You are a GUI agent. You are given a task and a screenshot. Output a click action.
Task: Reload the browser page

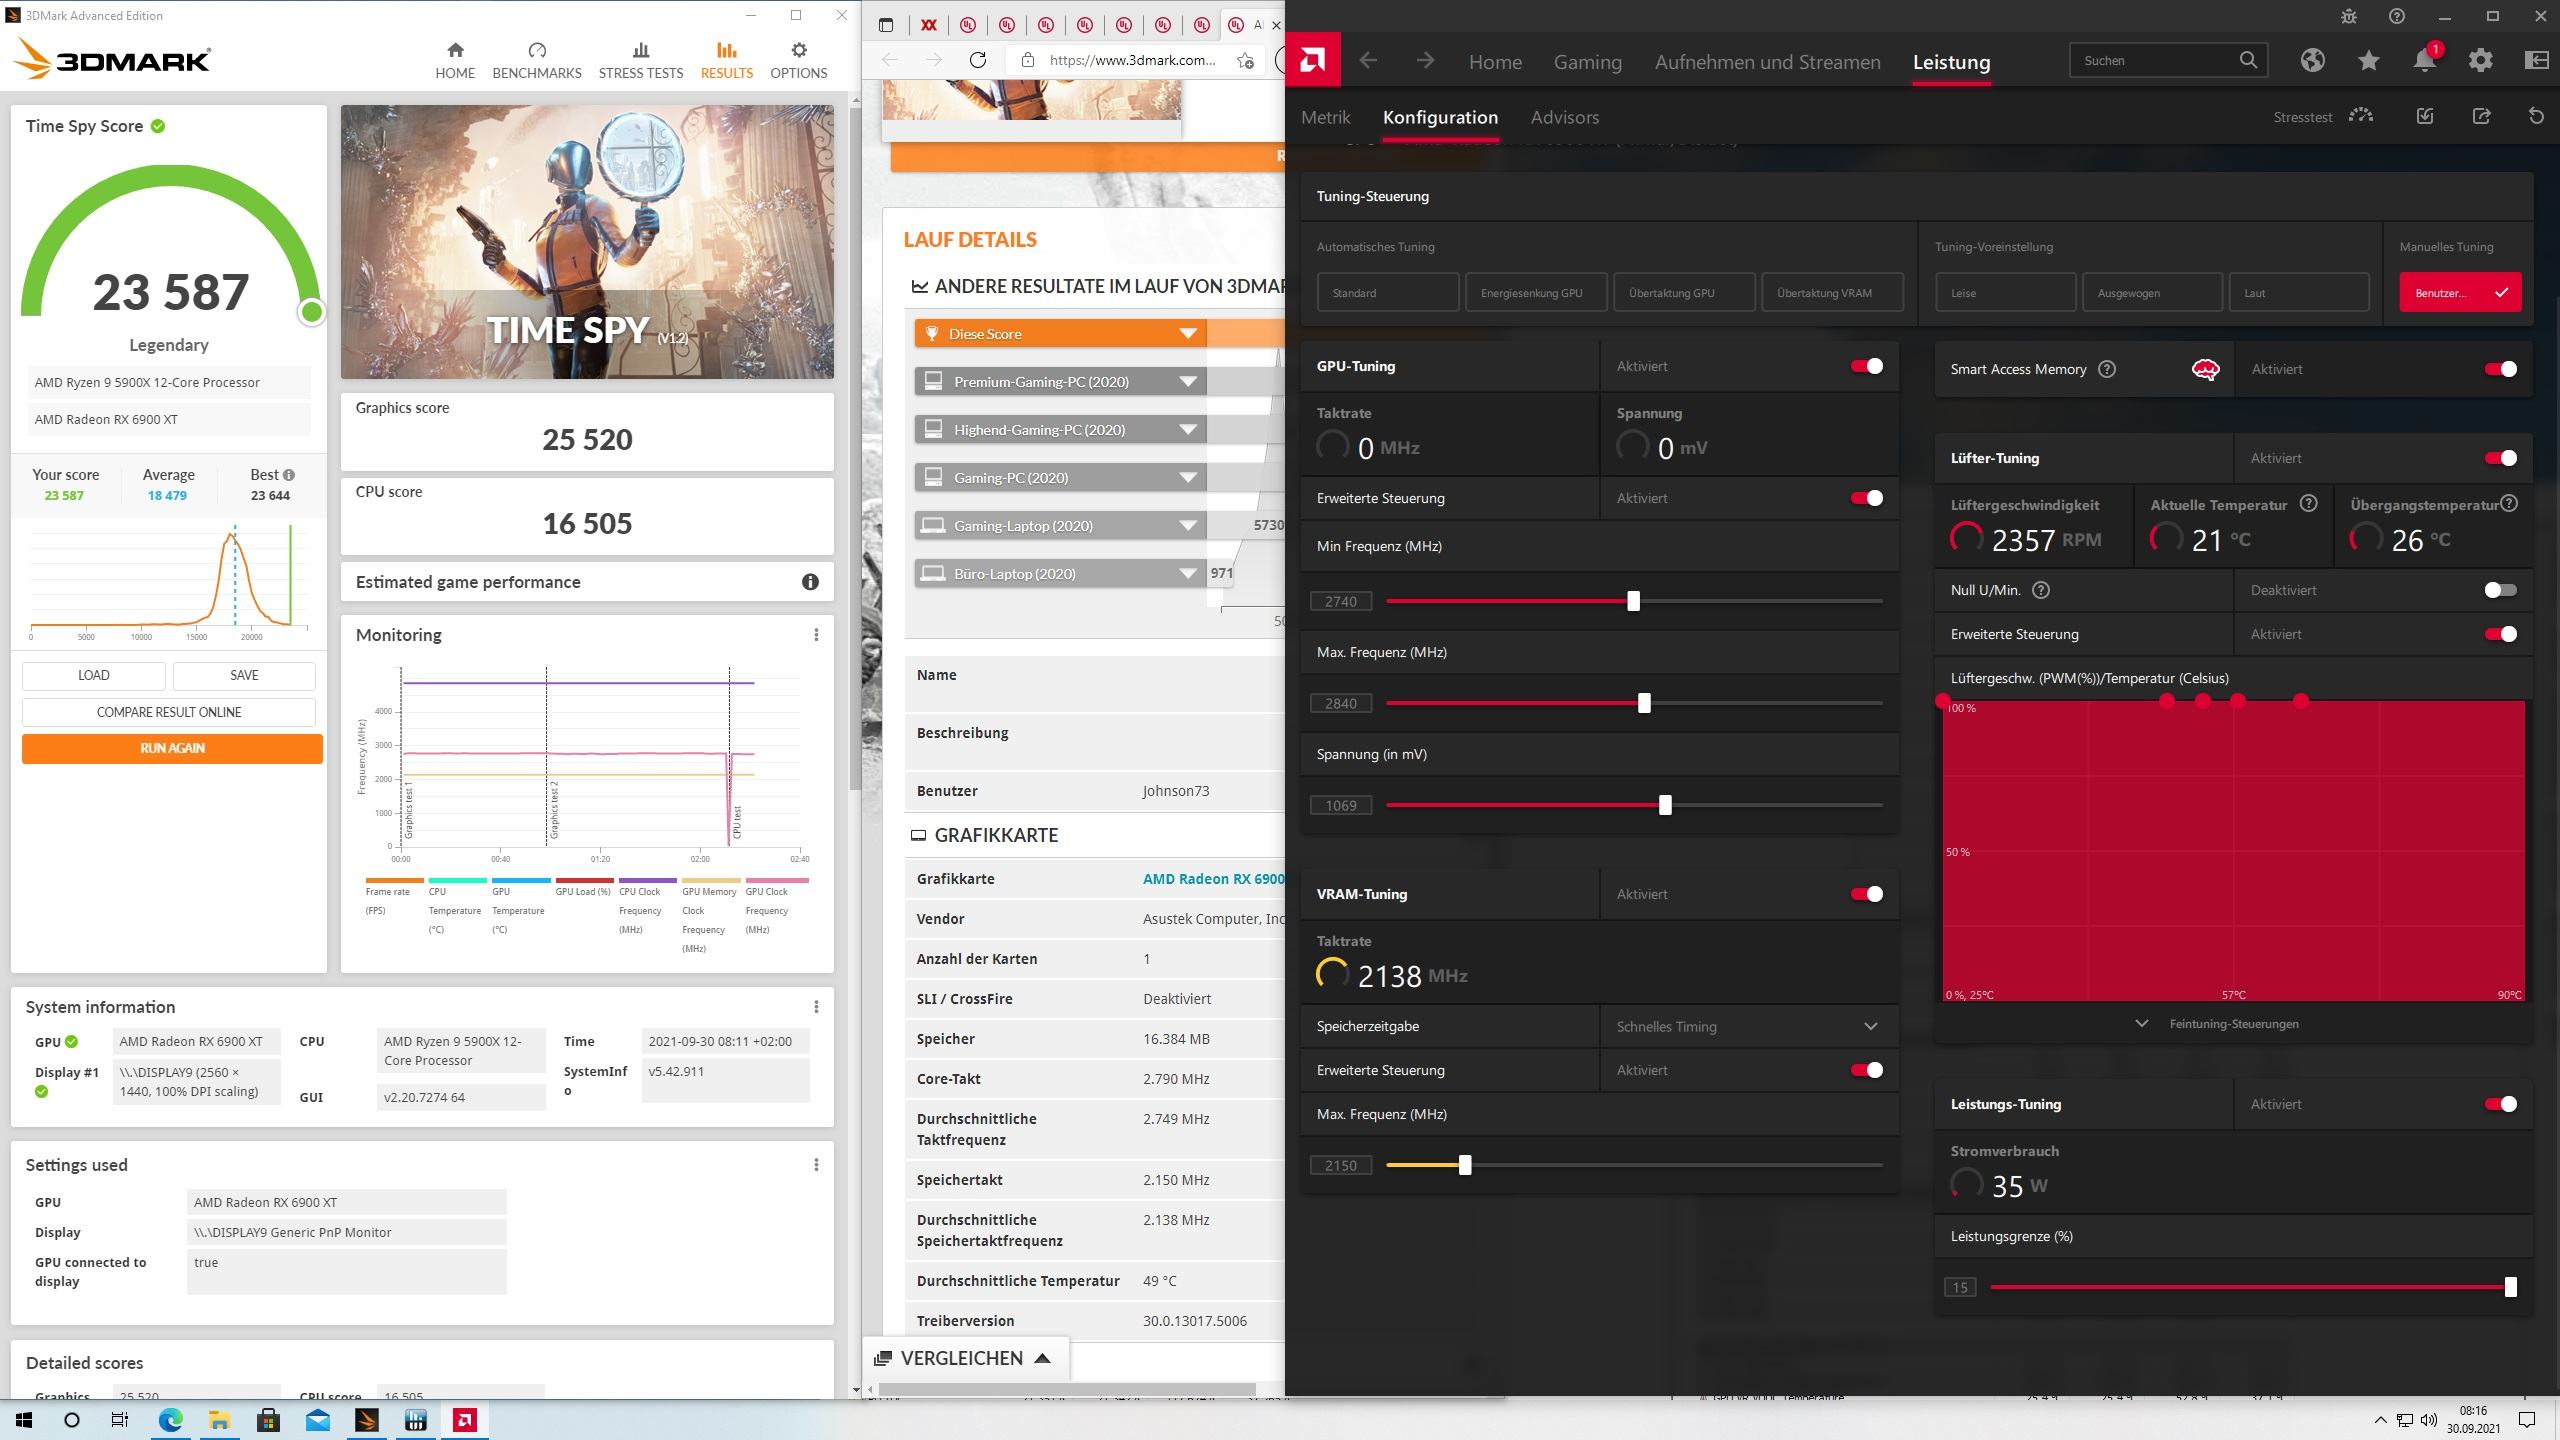[x=978, y=60]
